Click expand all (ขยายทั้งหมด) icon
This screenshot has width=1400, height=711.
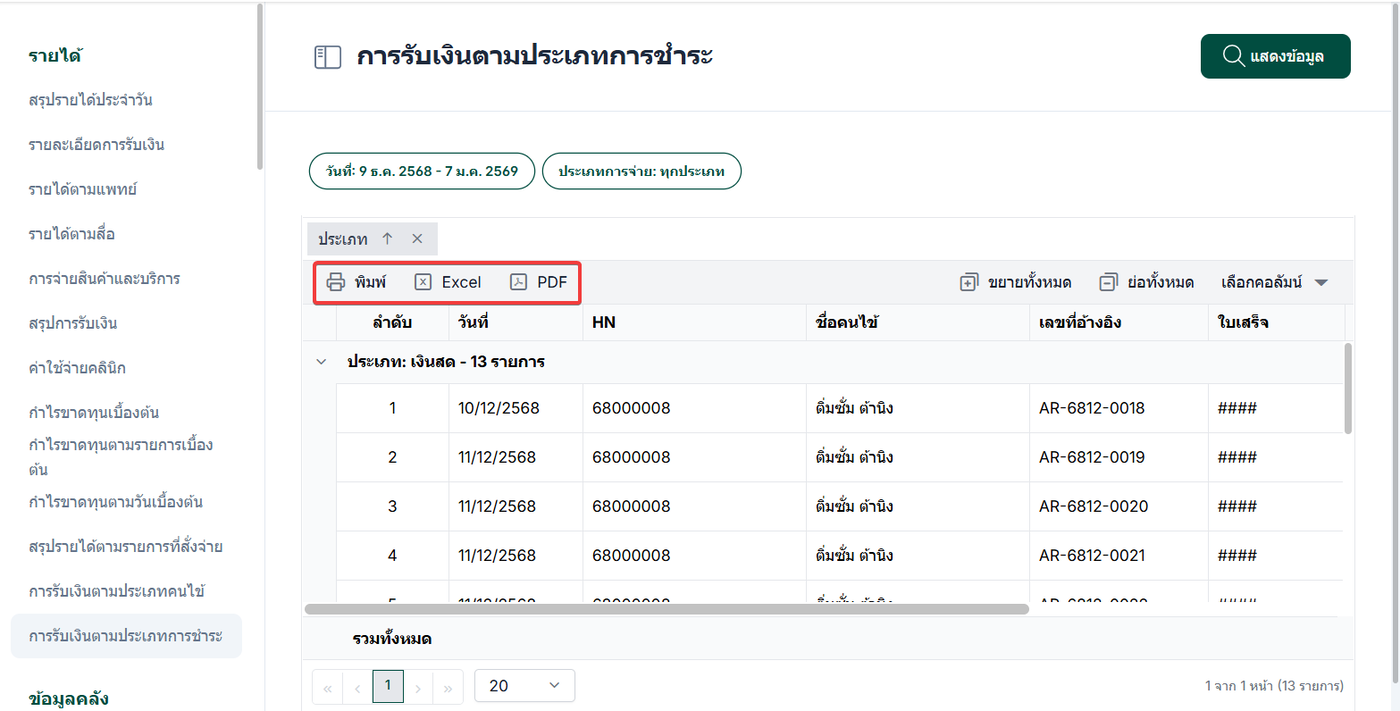(968, 282)
